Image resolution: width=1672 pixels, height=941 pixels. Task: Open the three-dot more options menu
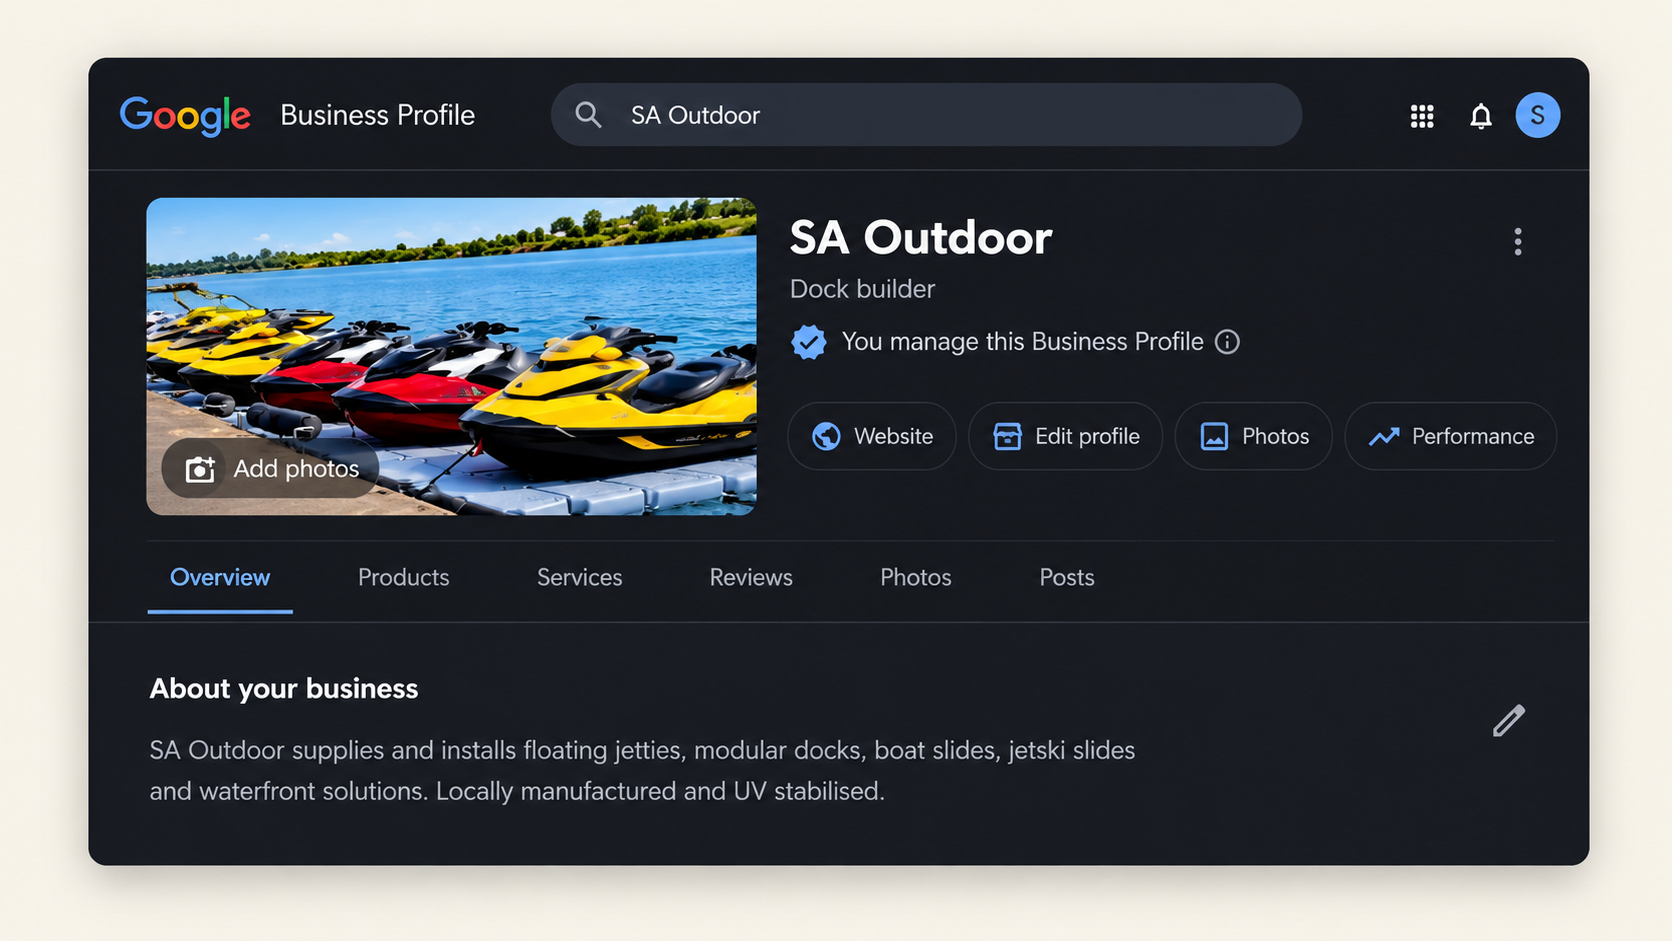[x=1518, y=242]
